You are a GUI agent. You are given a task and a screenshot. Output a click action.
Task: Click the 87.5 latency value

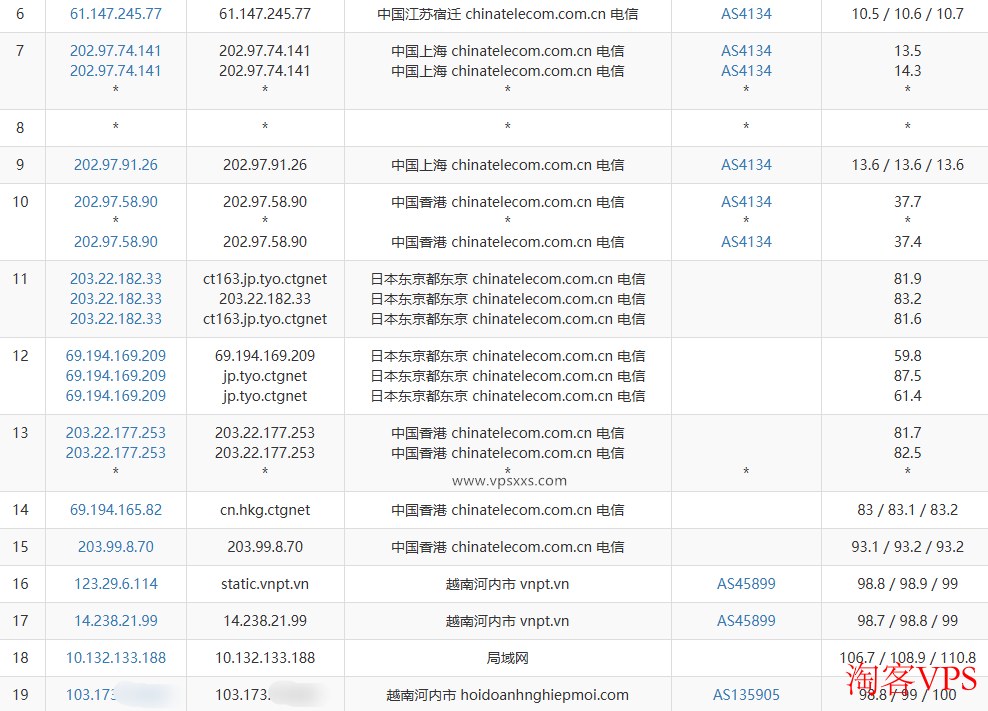(x=907, y=376)
